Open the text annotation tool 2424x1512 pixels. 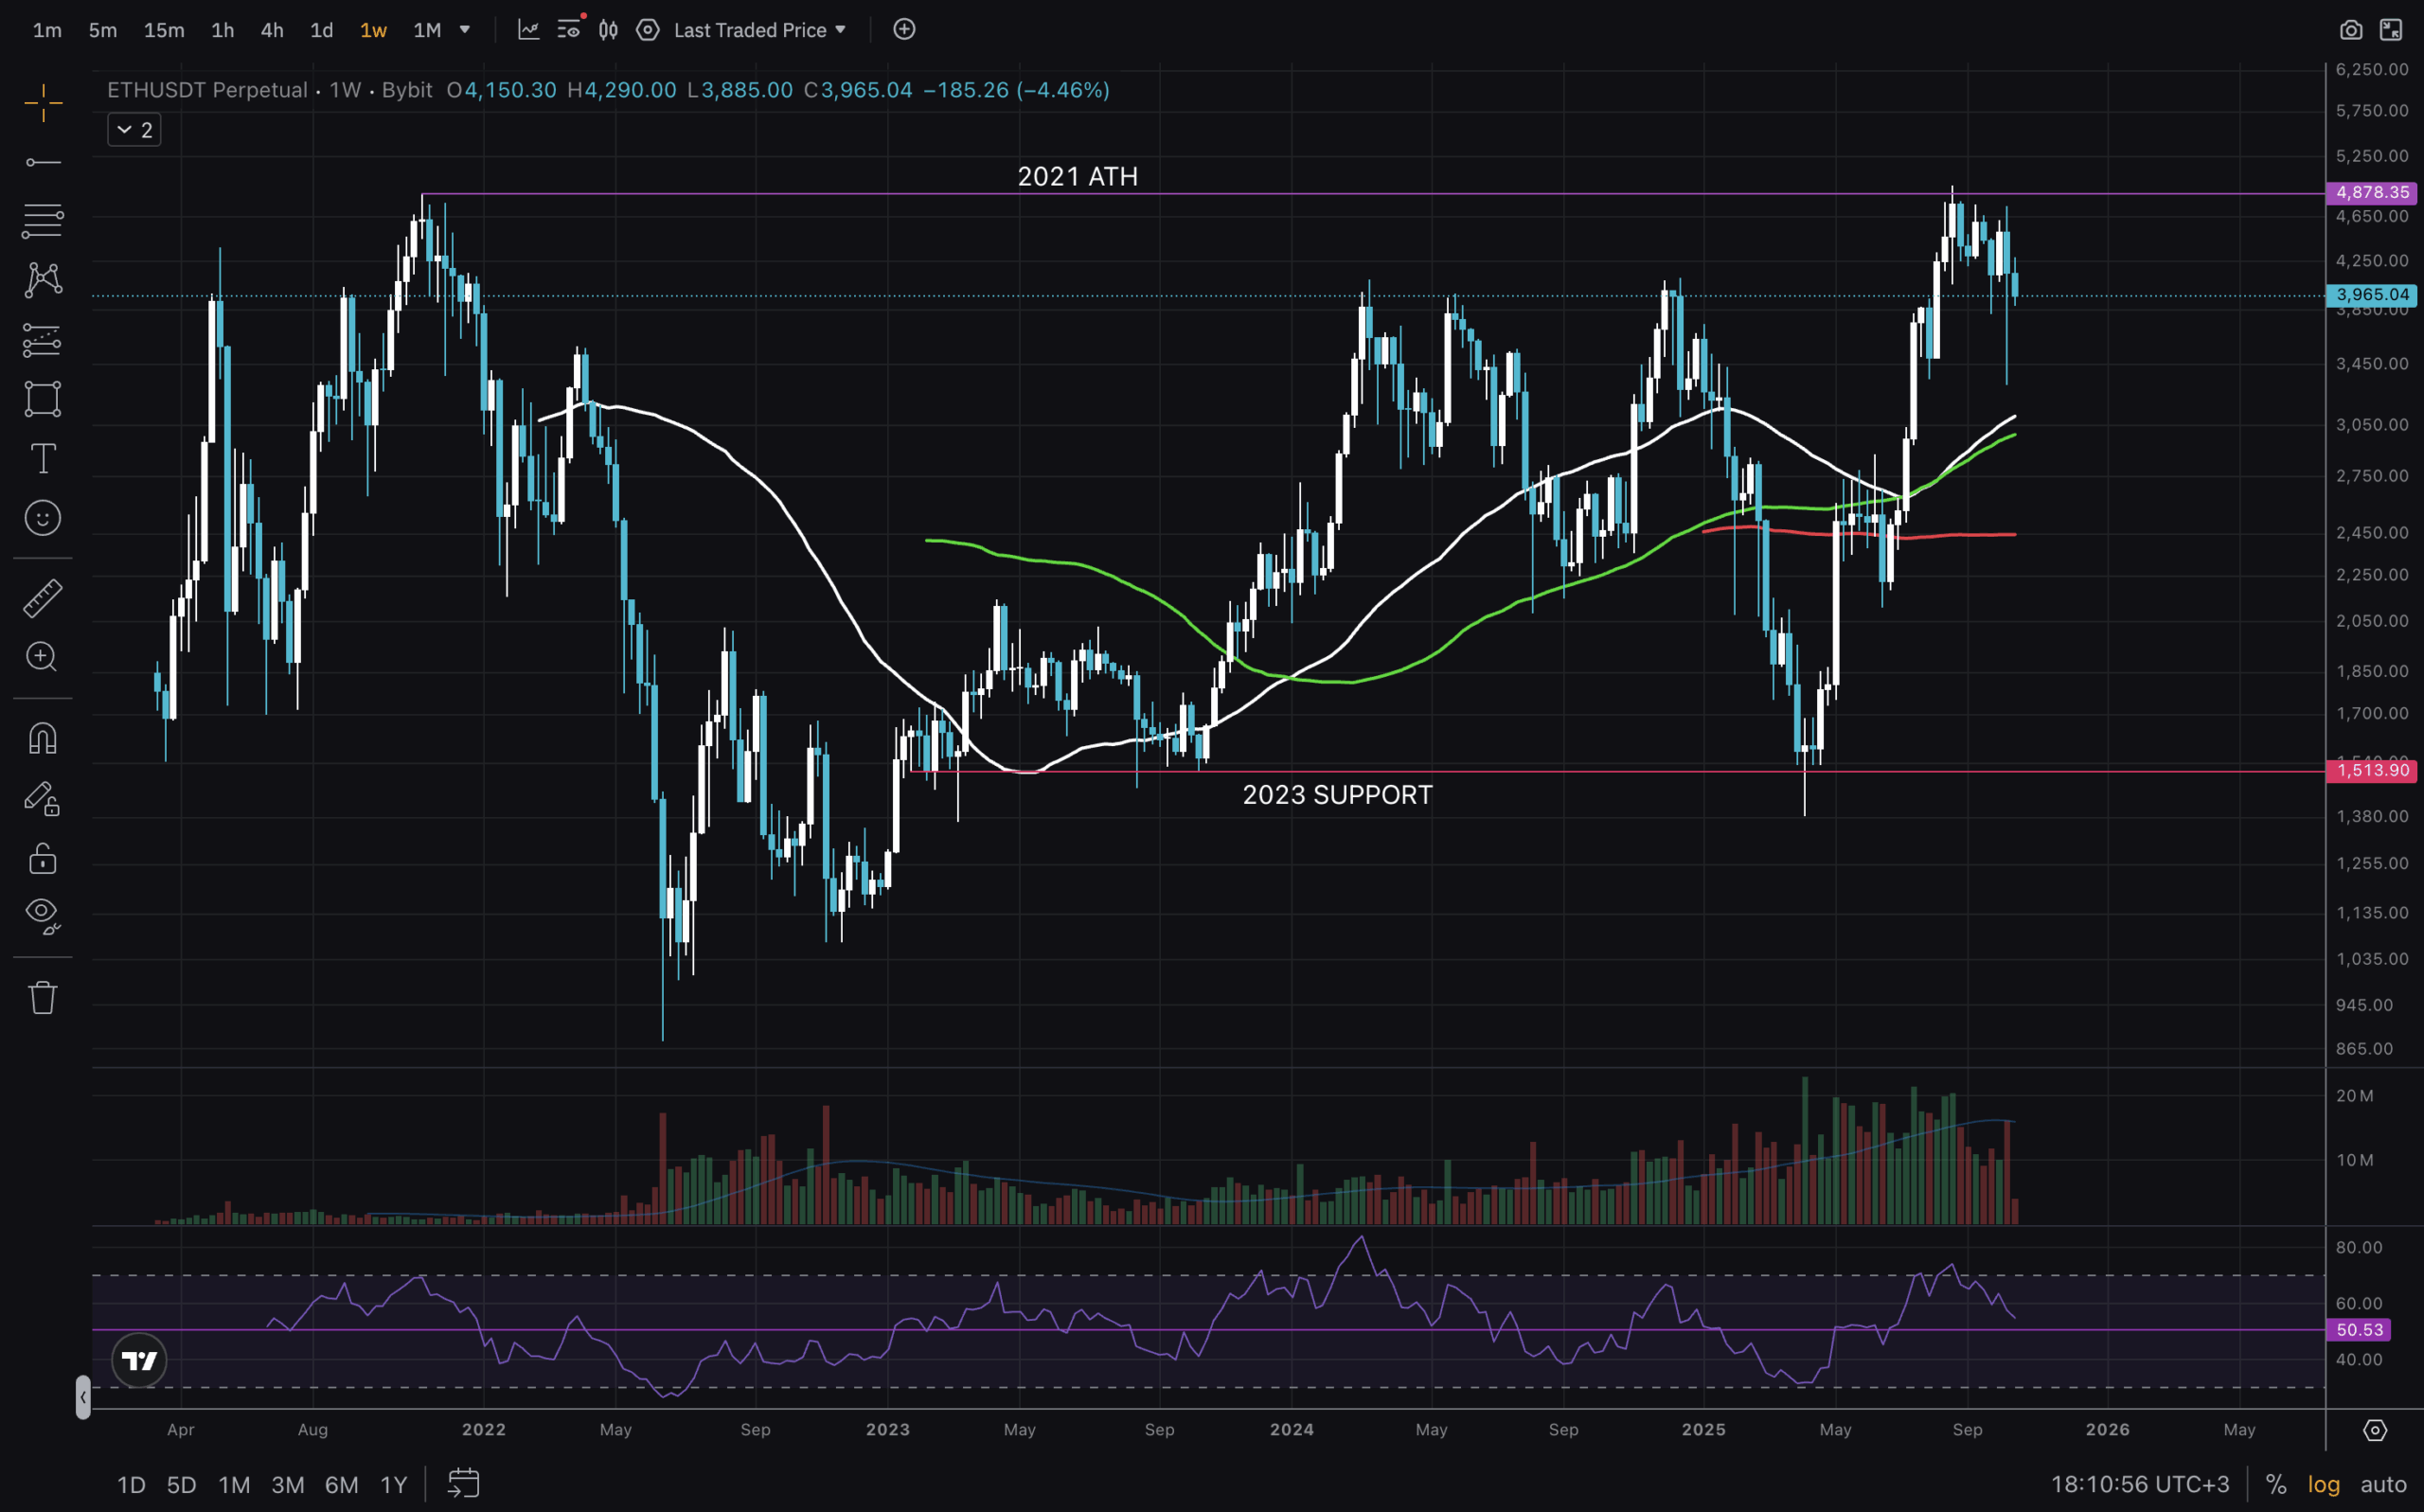pyautogui.click(x=42, y=459)
